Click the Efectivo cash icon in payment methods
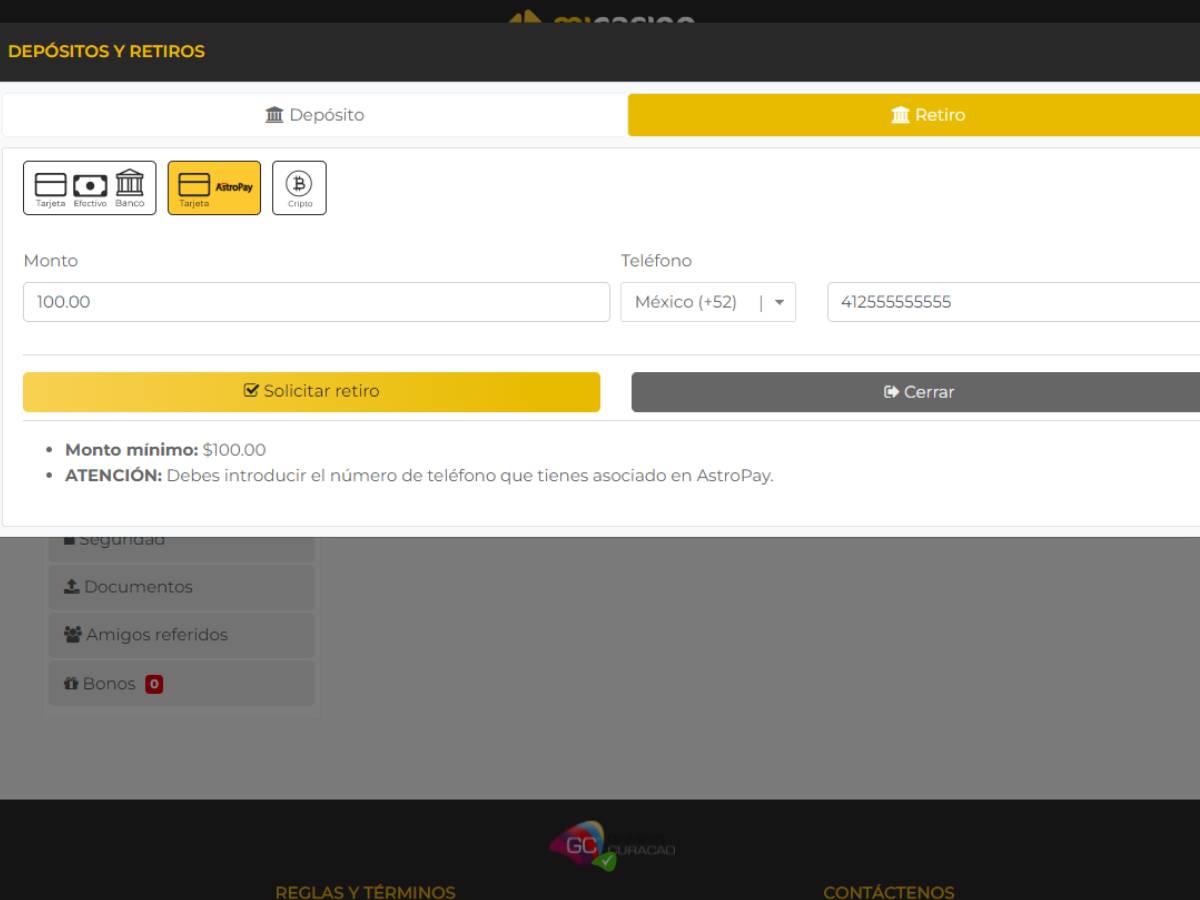1200x900 pixels. (90, 186)
